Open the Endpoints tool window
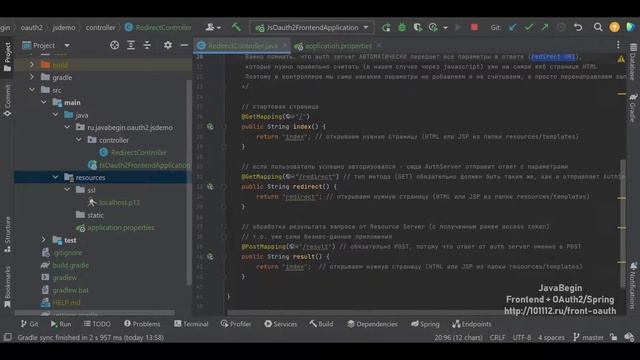 tap(472, 324)
